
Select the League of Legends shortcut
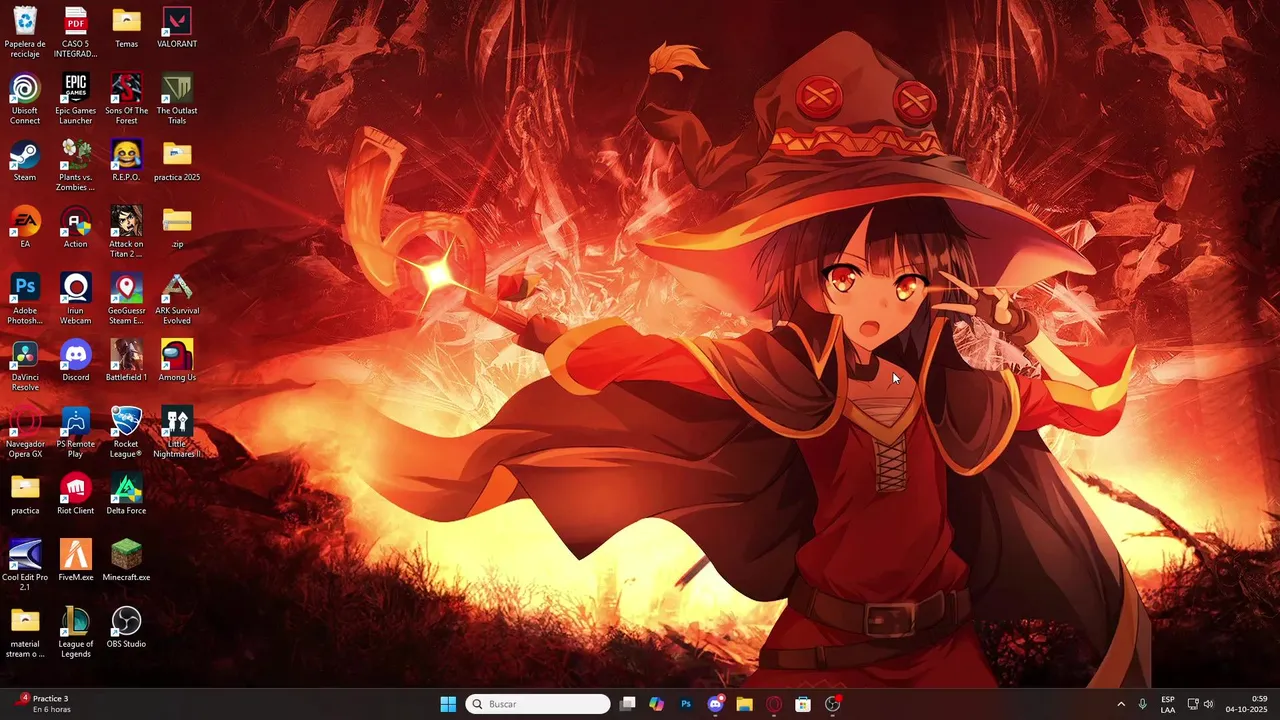point(76,631)
